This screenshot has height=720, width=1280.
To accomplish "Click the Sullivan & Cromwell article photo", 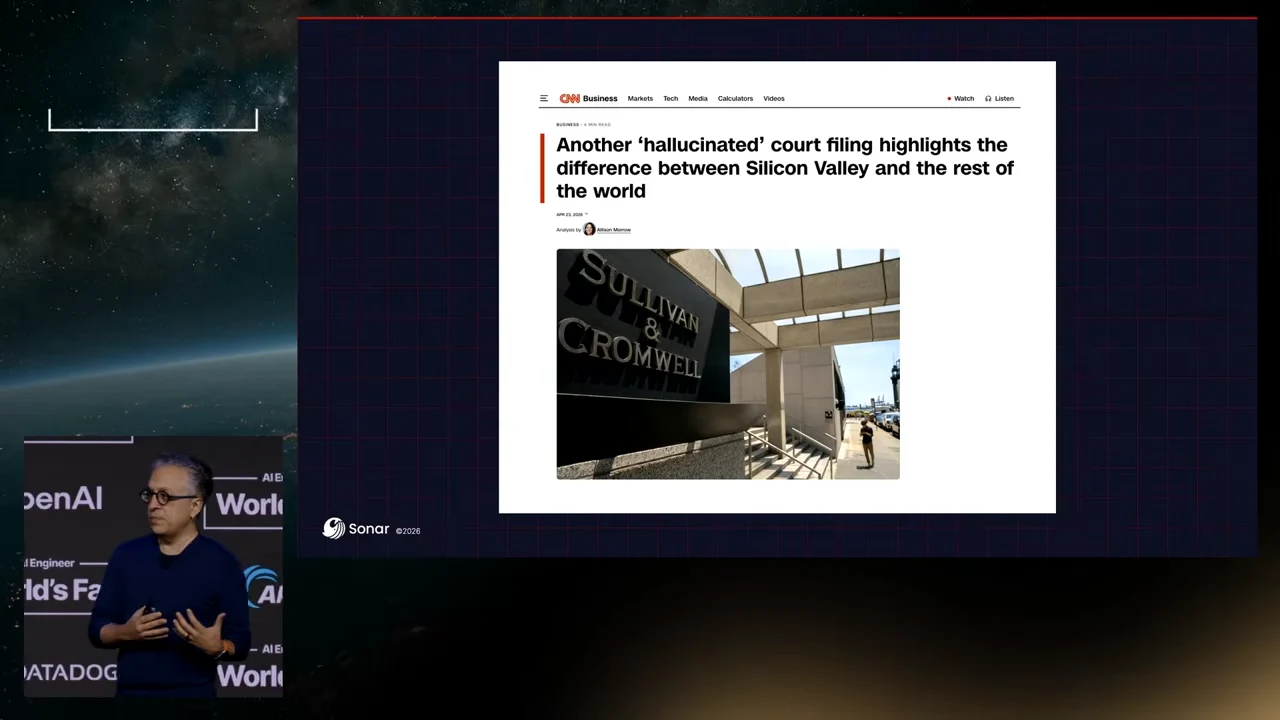I will coord(728,364).
